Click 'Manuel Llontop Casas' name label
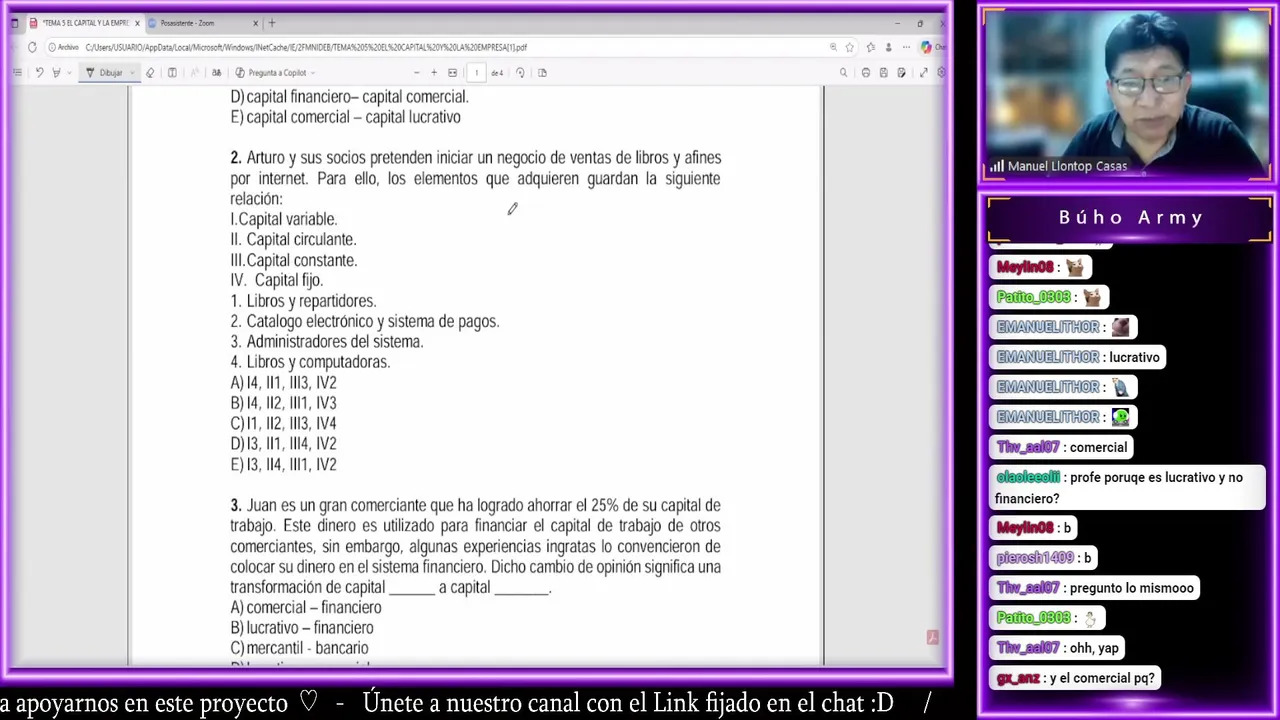This screenshot has width=1280, height=720. [1067, 166]
